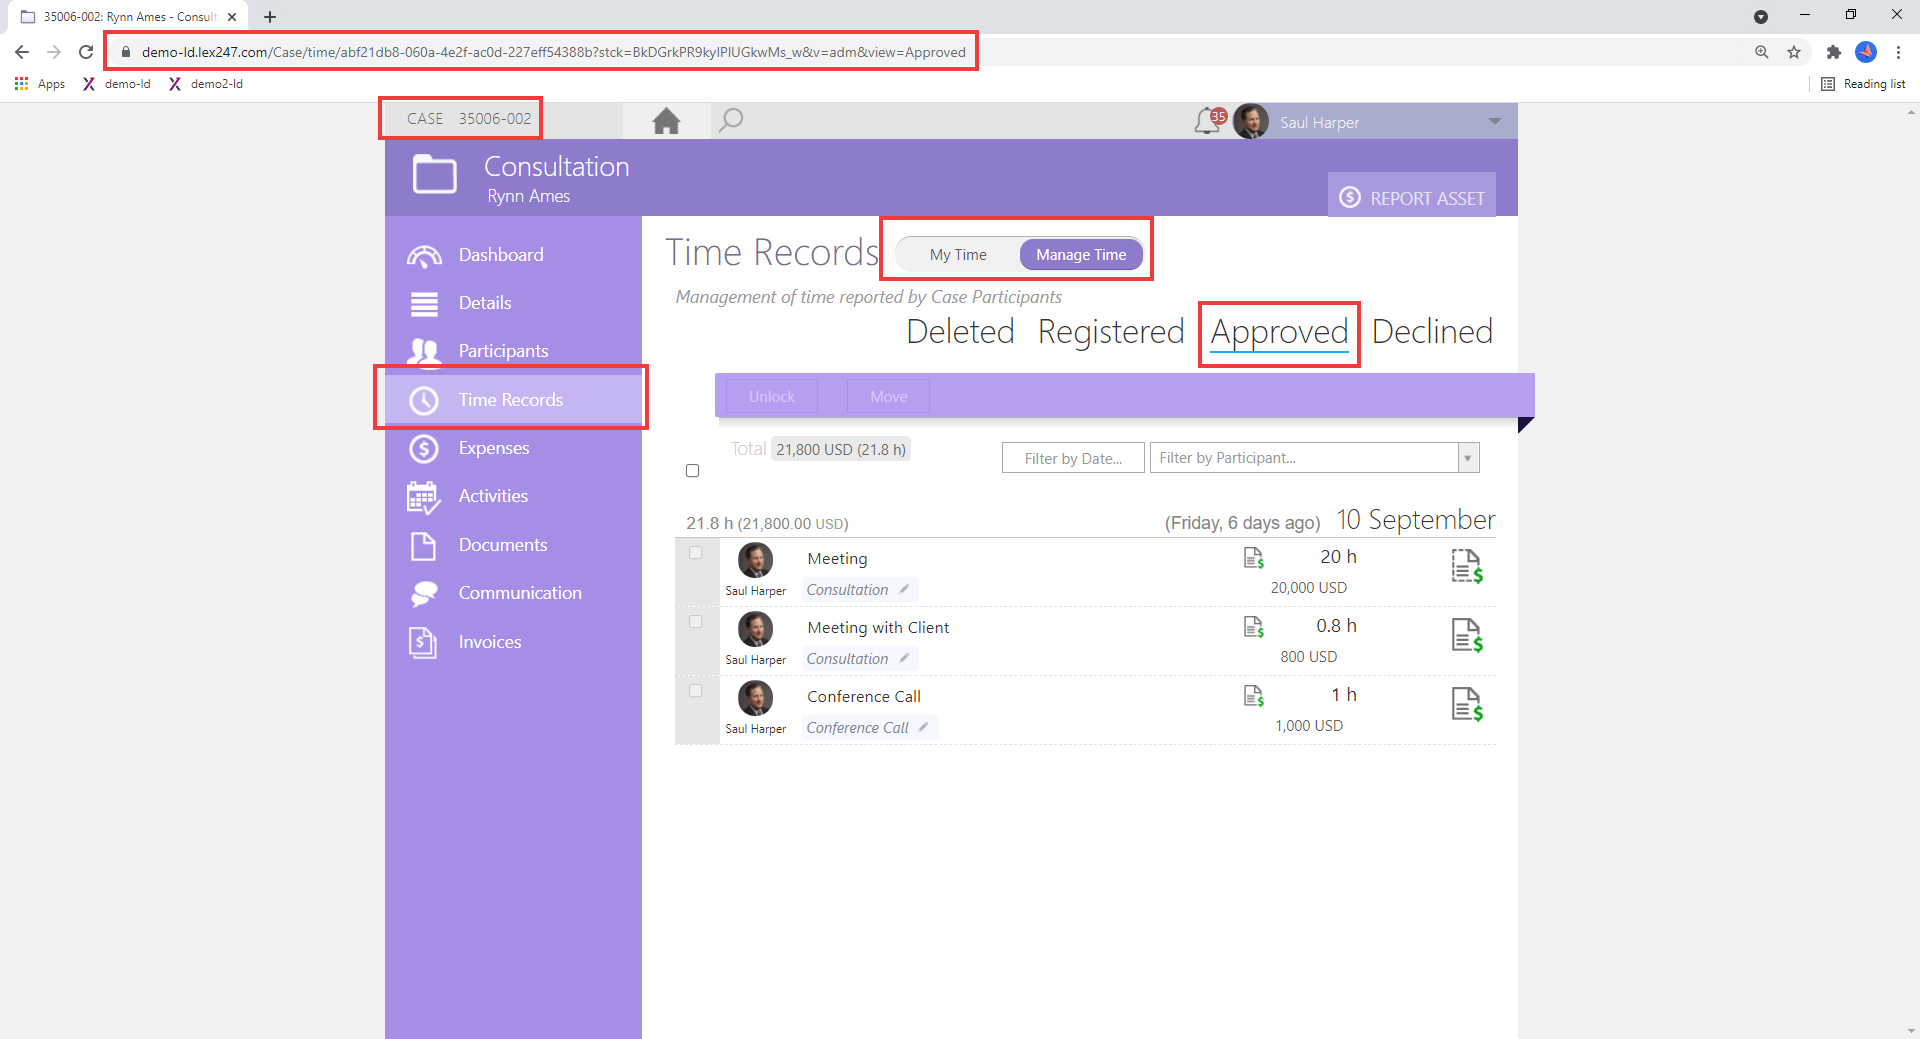Switch the toggle to My Time
1920x1039 pixels.
pyautogui.click(x=958, y=255)
